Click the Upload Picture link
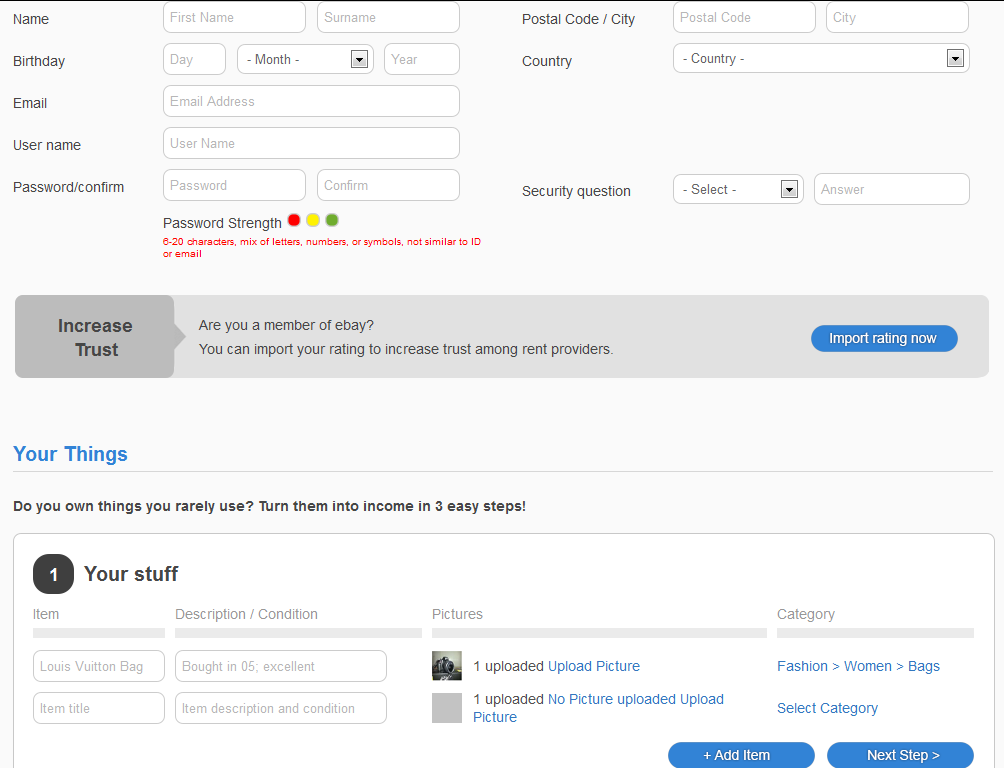The image size is (1004, 768). click(x=594, y=666)
